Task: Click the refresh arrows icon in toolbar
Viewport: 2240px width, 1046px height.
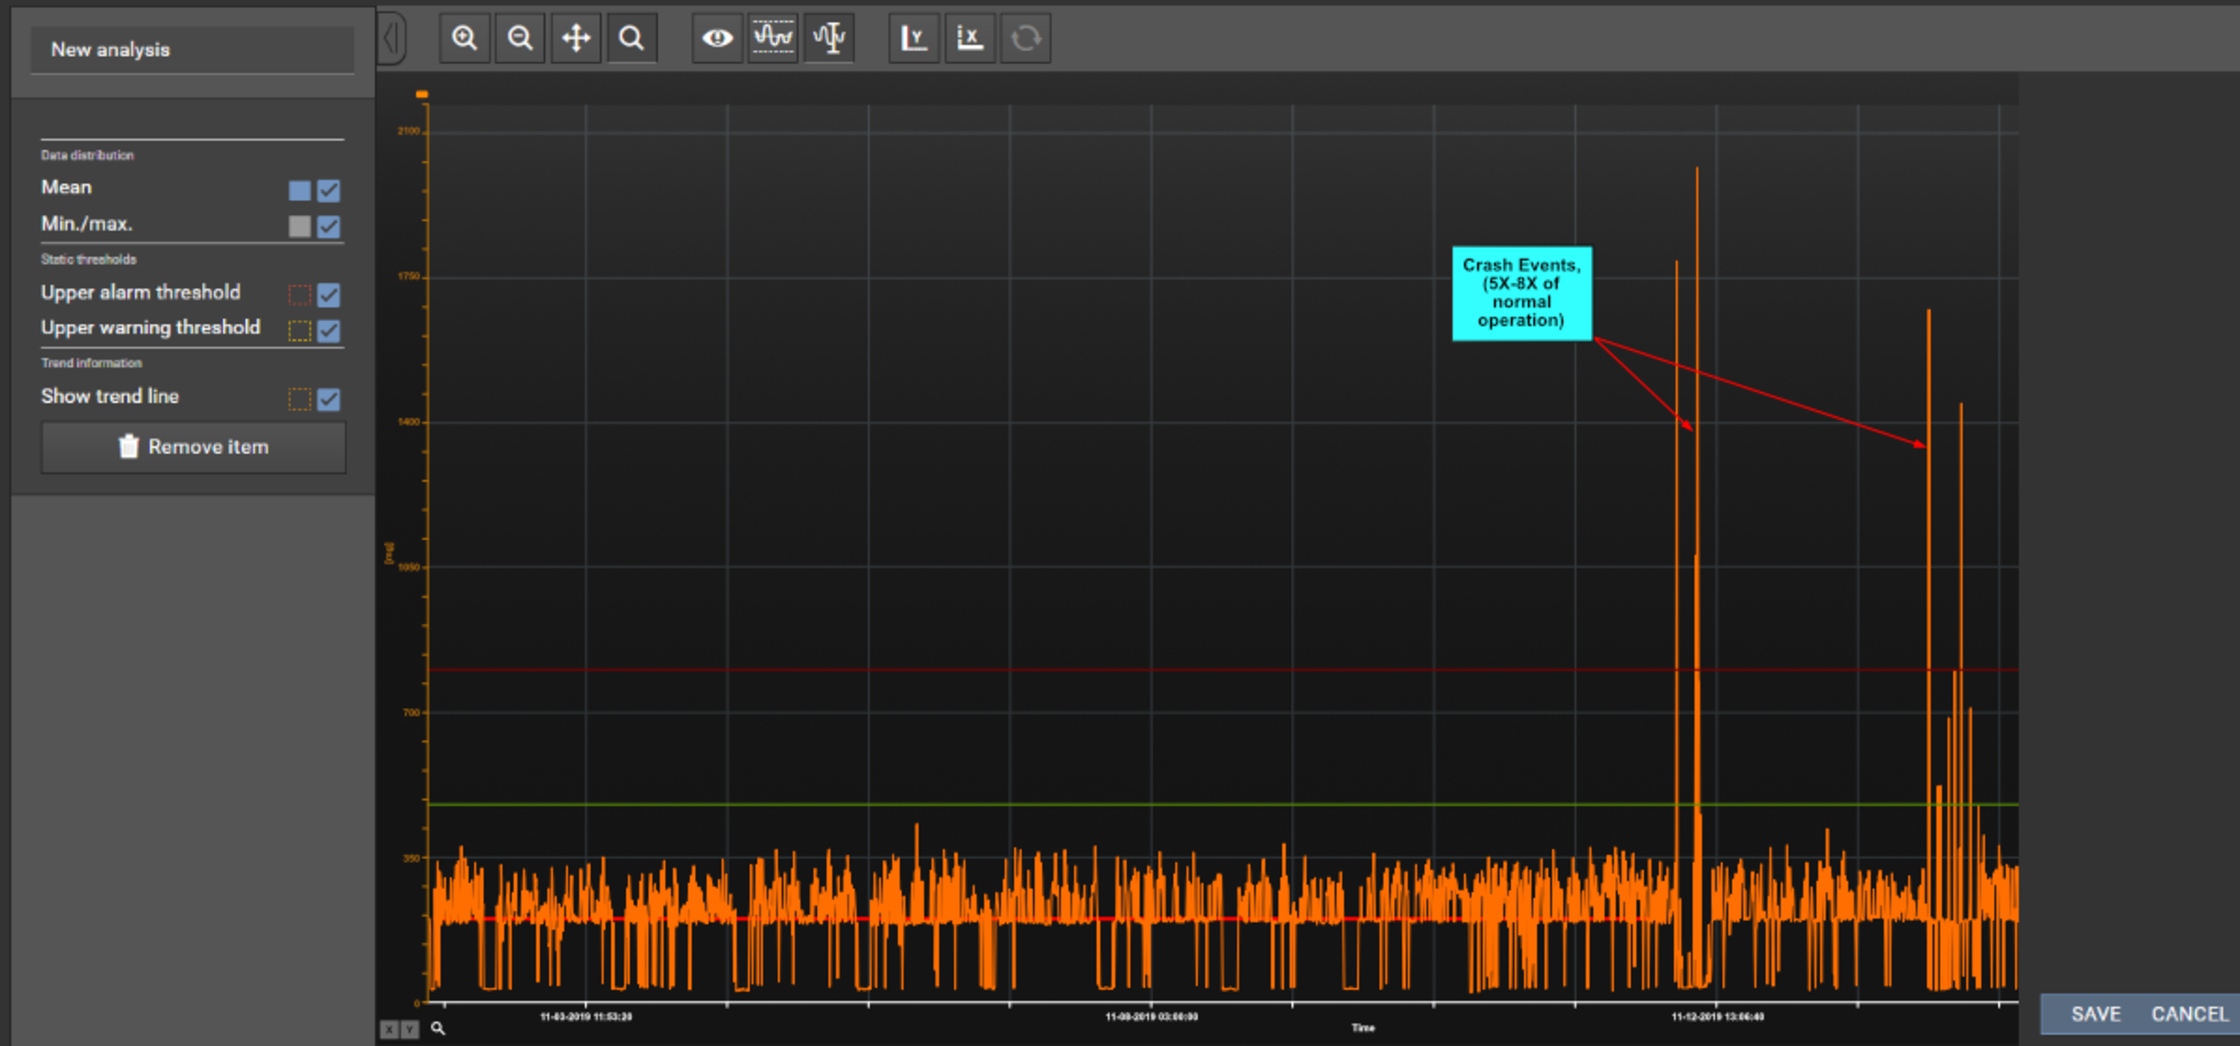Action: pos(1026,39)
